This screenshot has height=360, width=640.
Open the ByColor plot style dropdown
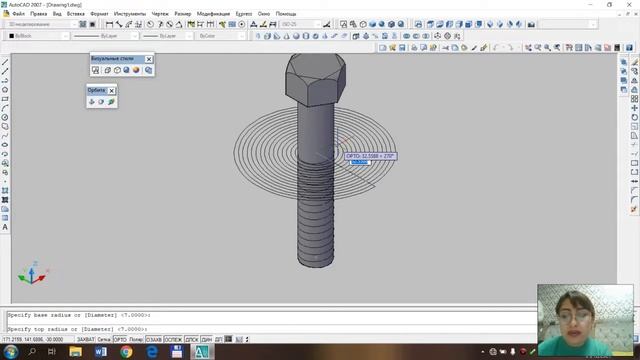click(221, 36)
